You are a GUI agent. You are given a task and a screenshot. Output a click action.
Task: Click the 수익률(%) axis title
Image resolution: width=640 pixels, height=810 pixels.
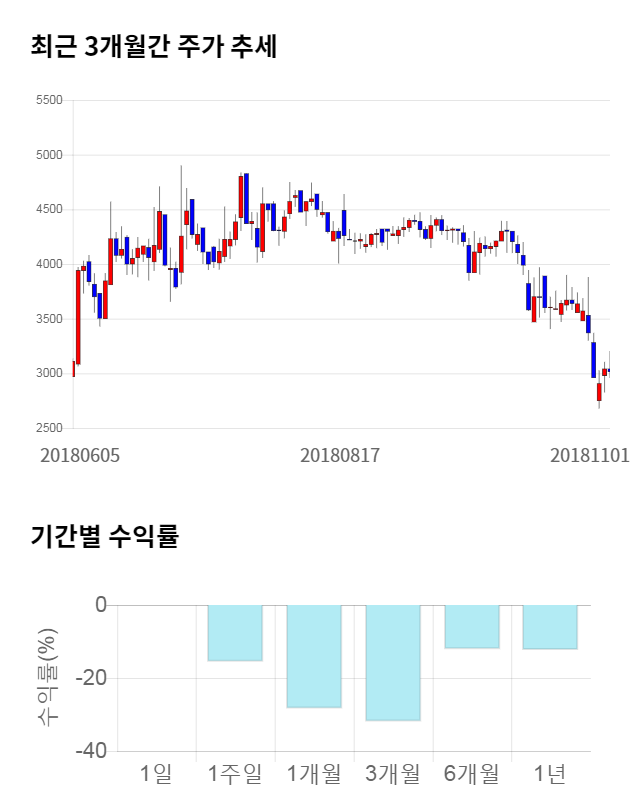pos(47,678)
